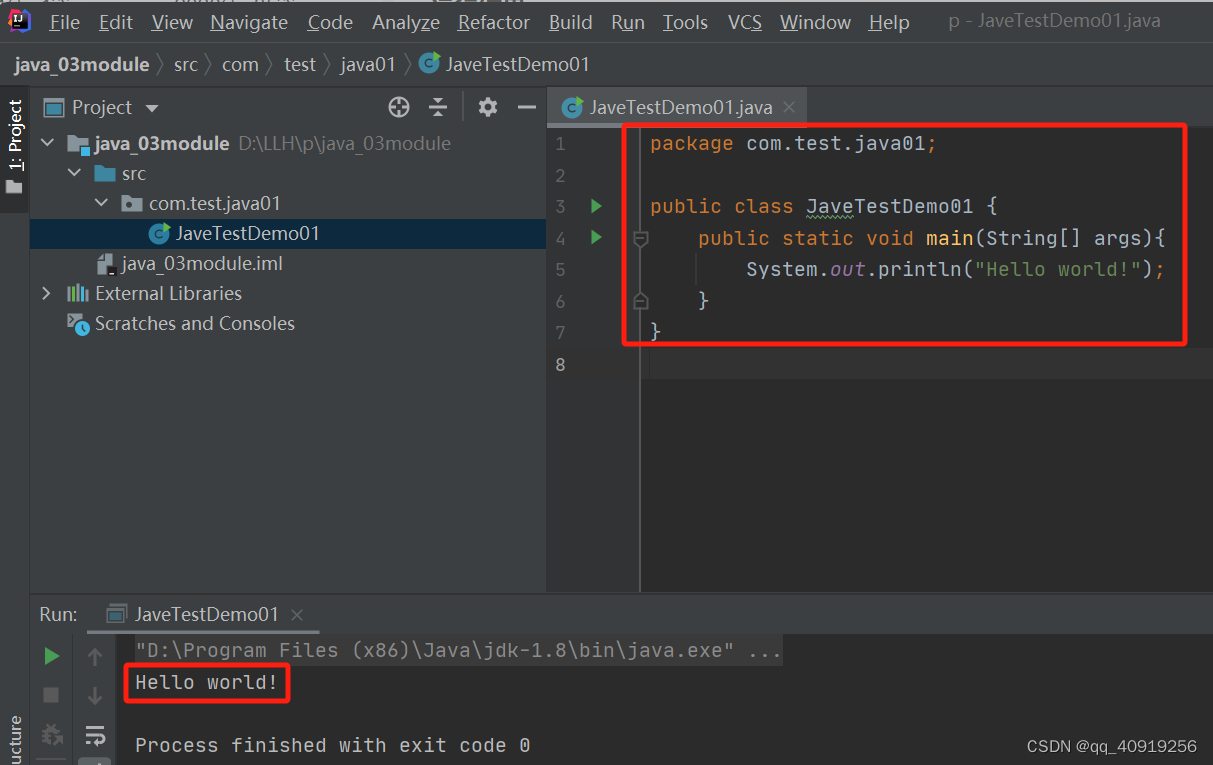Open the Project panel settings gear

[487, 107]
